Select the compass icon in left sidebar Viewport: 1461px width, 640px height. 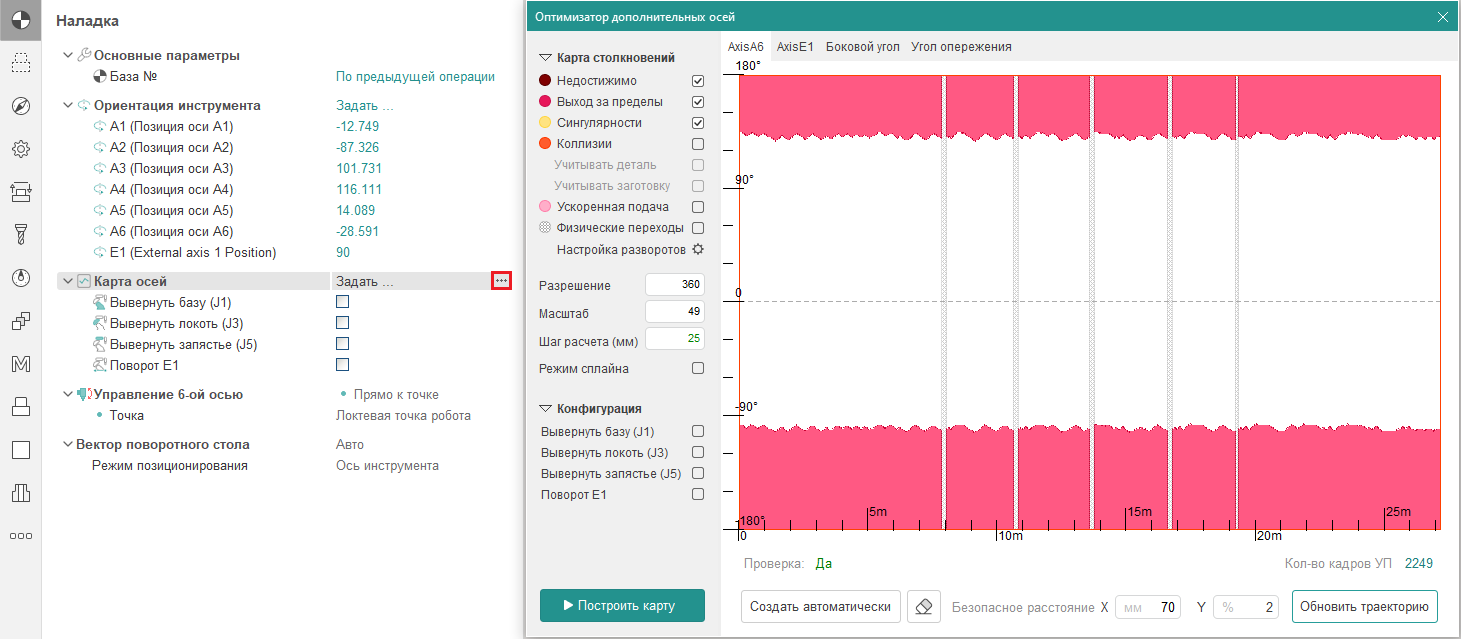click(20, 107)
